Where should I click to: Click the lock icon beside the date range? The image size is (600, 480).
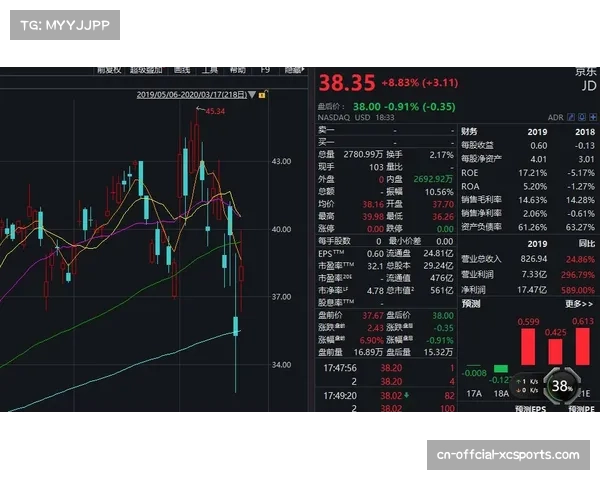click(x=263, y=95)
